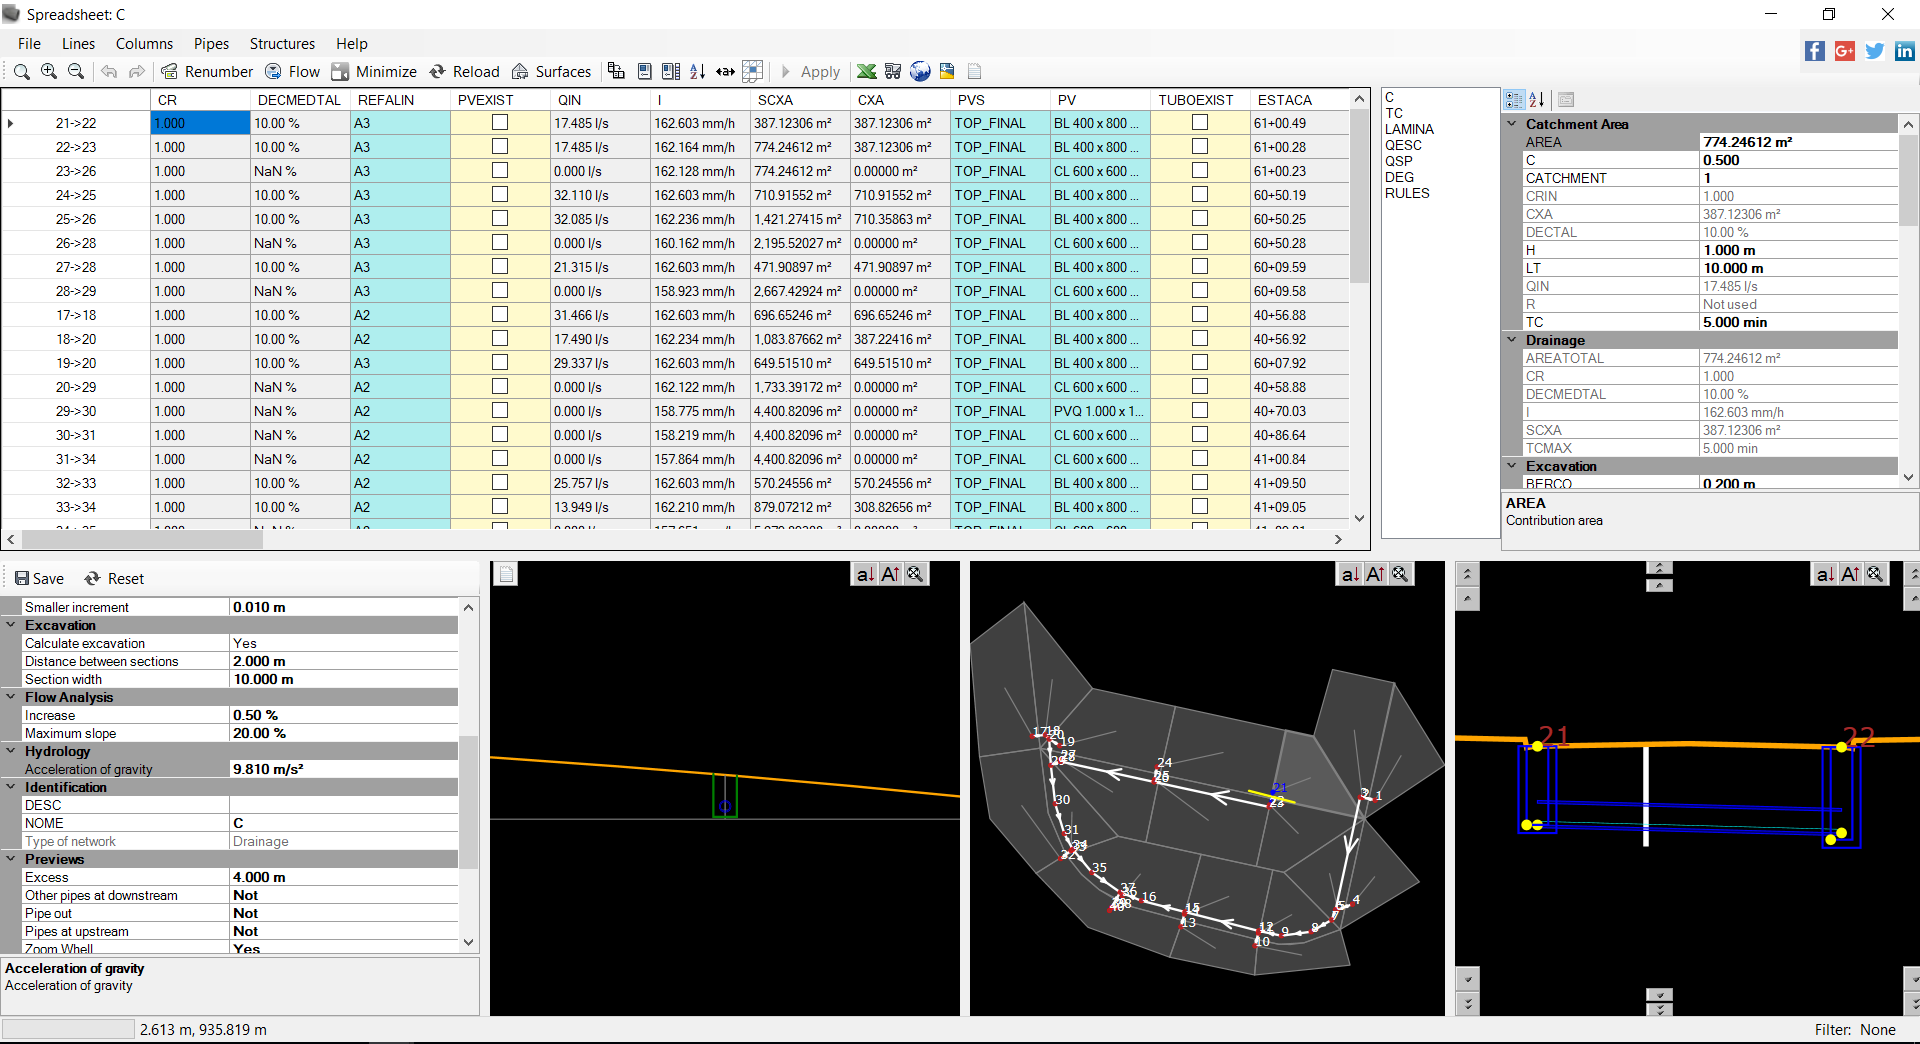Click the globe icon in toolbar
Viewport: 1920px width, 1044px height.
click(x=920, y=71)
